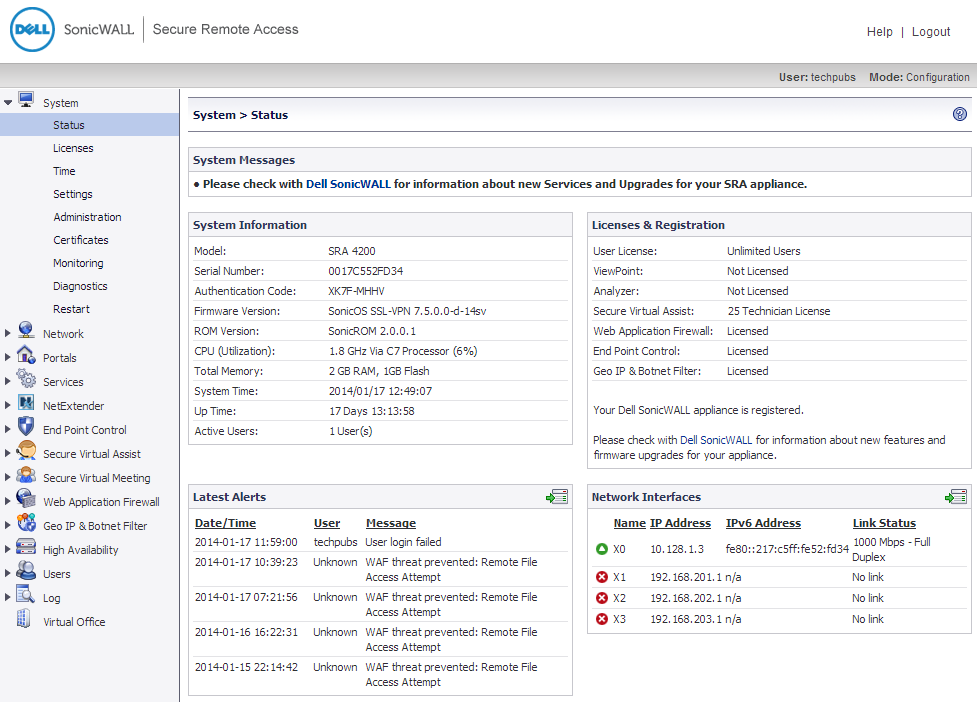The width and height of the screenshot is (977, 702).
Task: Expand the Services tree arrow
Action: [7, 381]
